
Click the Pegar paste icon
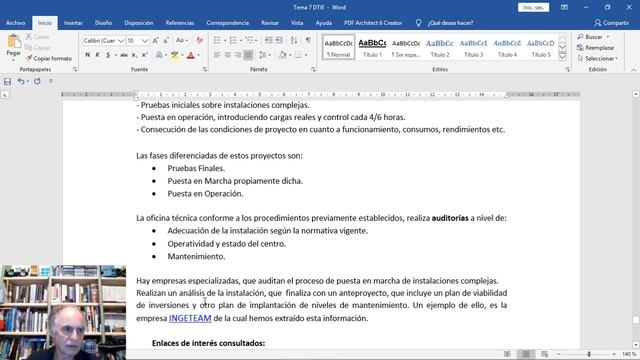[x=13, y=42]
